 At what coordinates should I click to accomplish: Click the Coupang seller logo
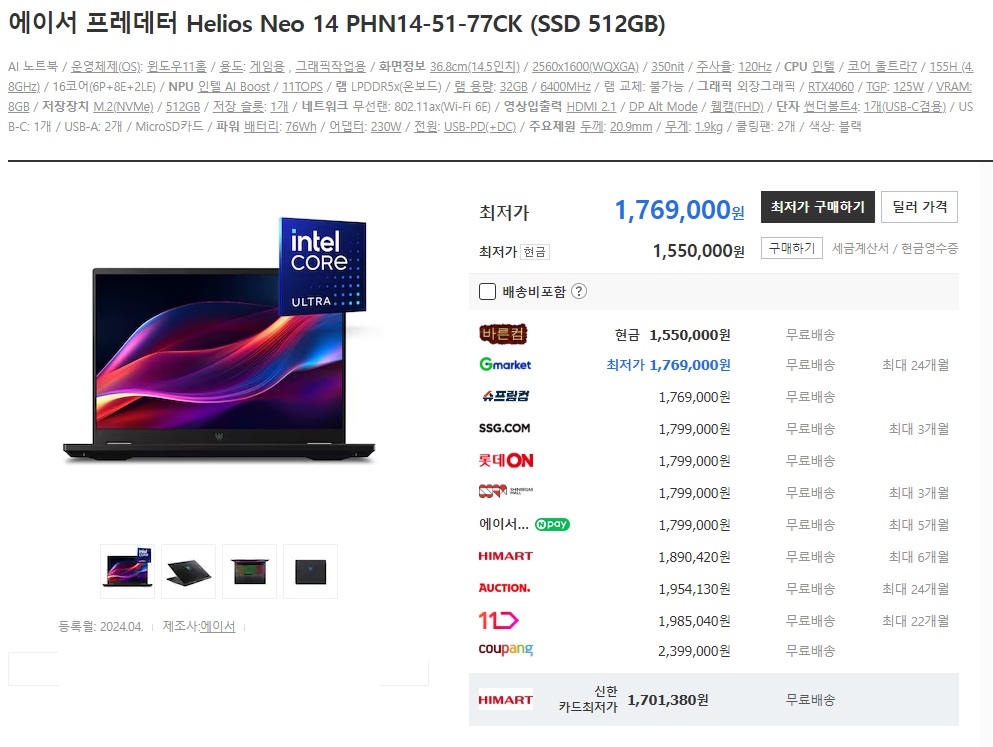point(505,650)
